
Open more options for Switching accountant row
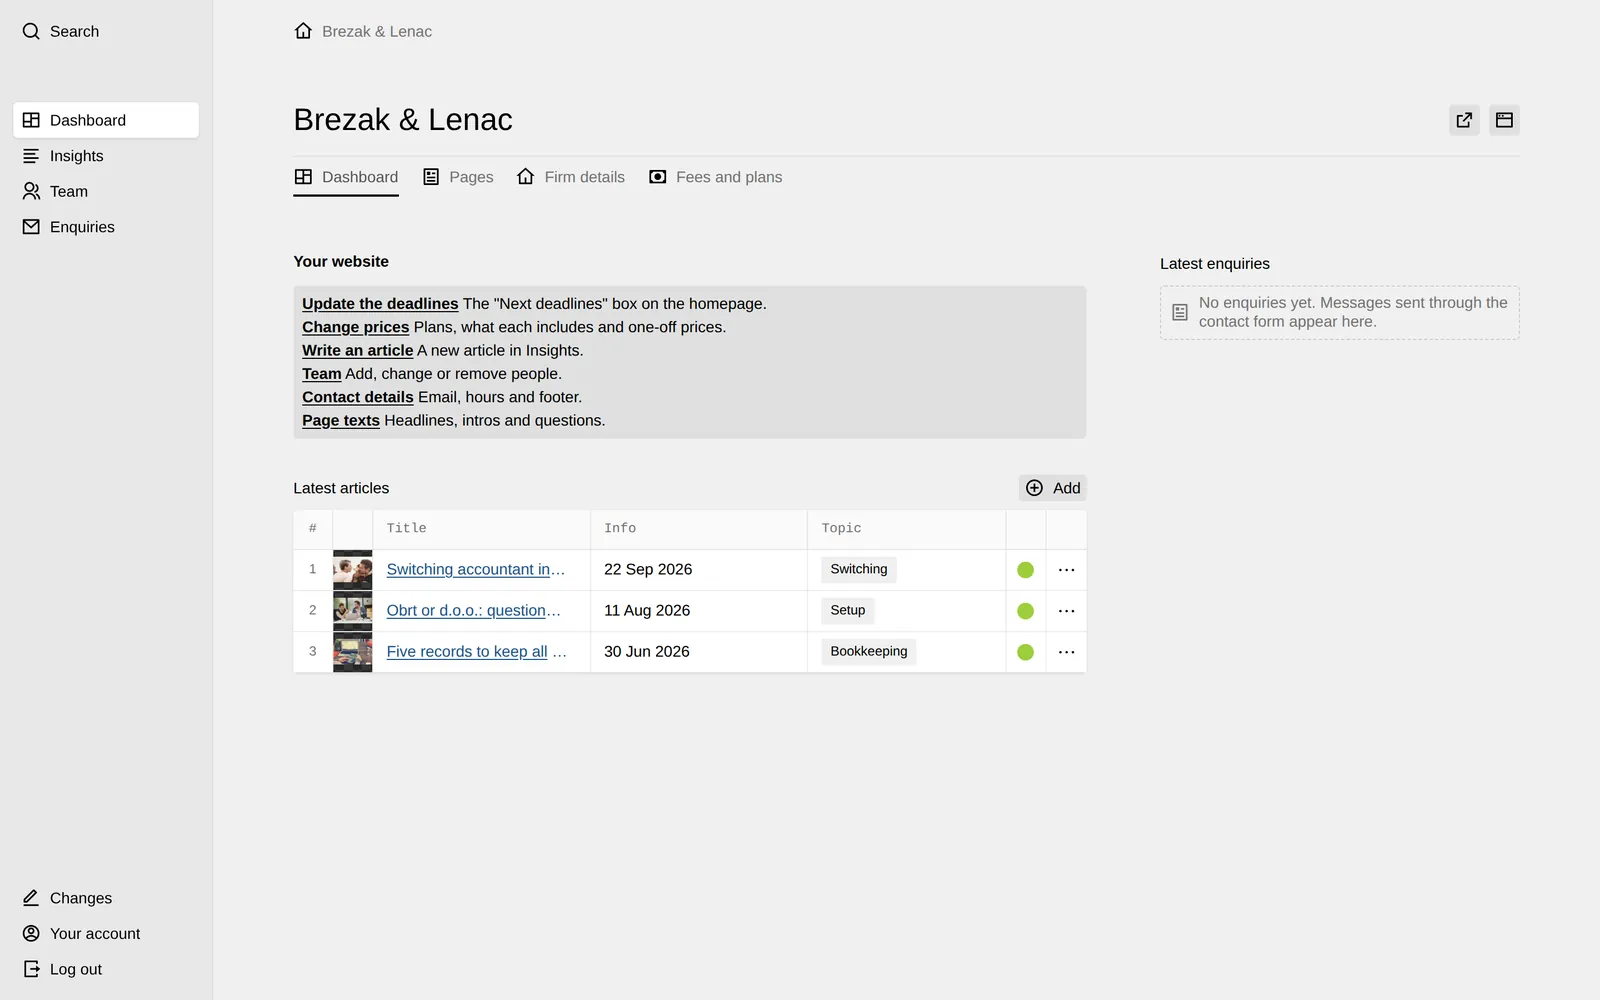tap(1067, 570)
